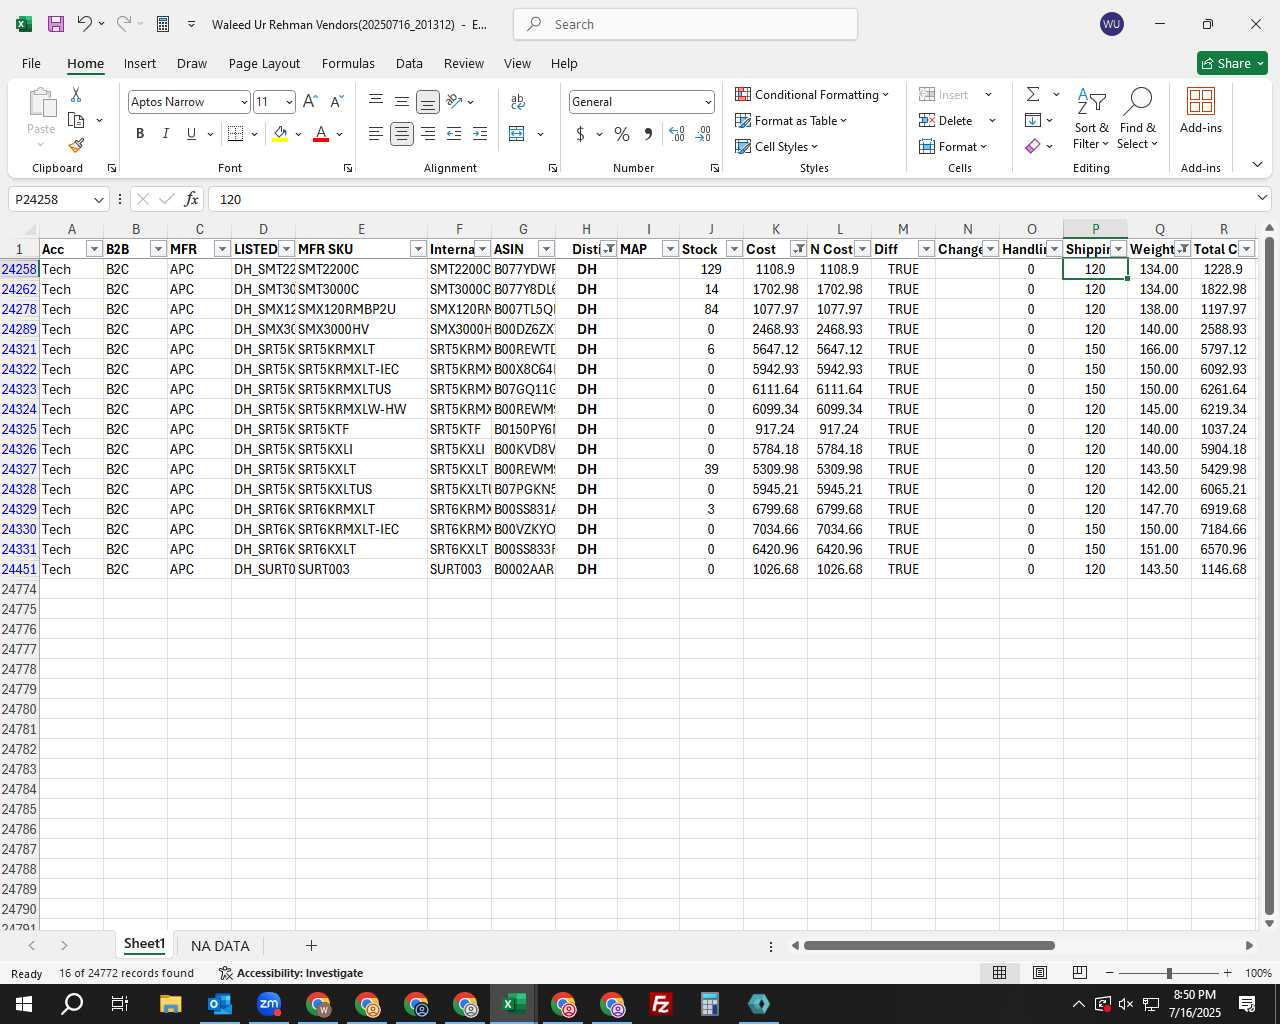Click the Save icon in title bar
This screenshot has width=1280, height=1024.
click(56, 24)
